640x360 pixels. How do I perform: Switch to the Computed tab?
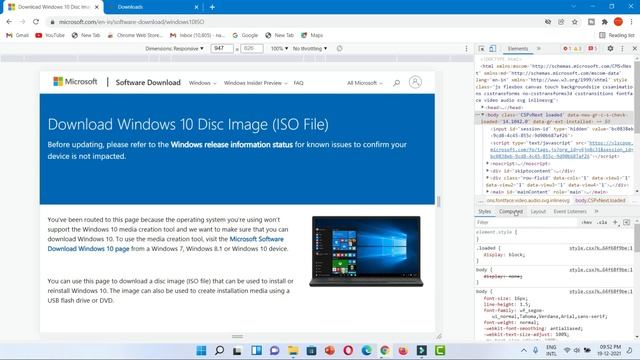[511, 211]
